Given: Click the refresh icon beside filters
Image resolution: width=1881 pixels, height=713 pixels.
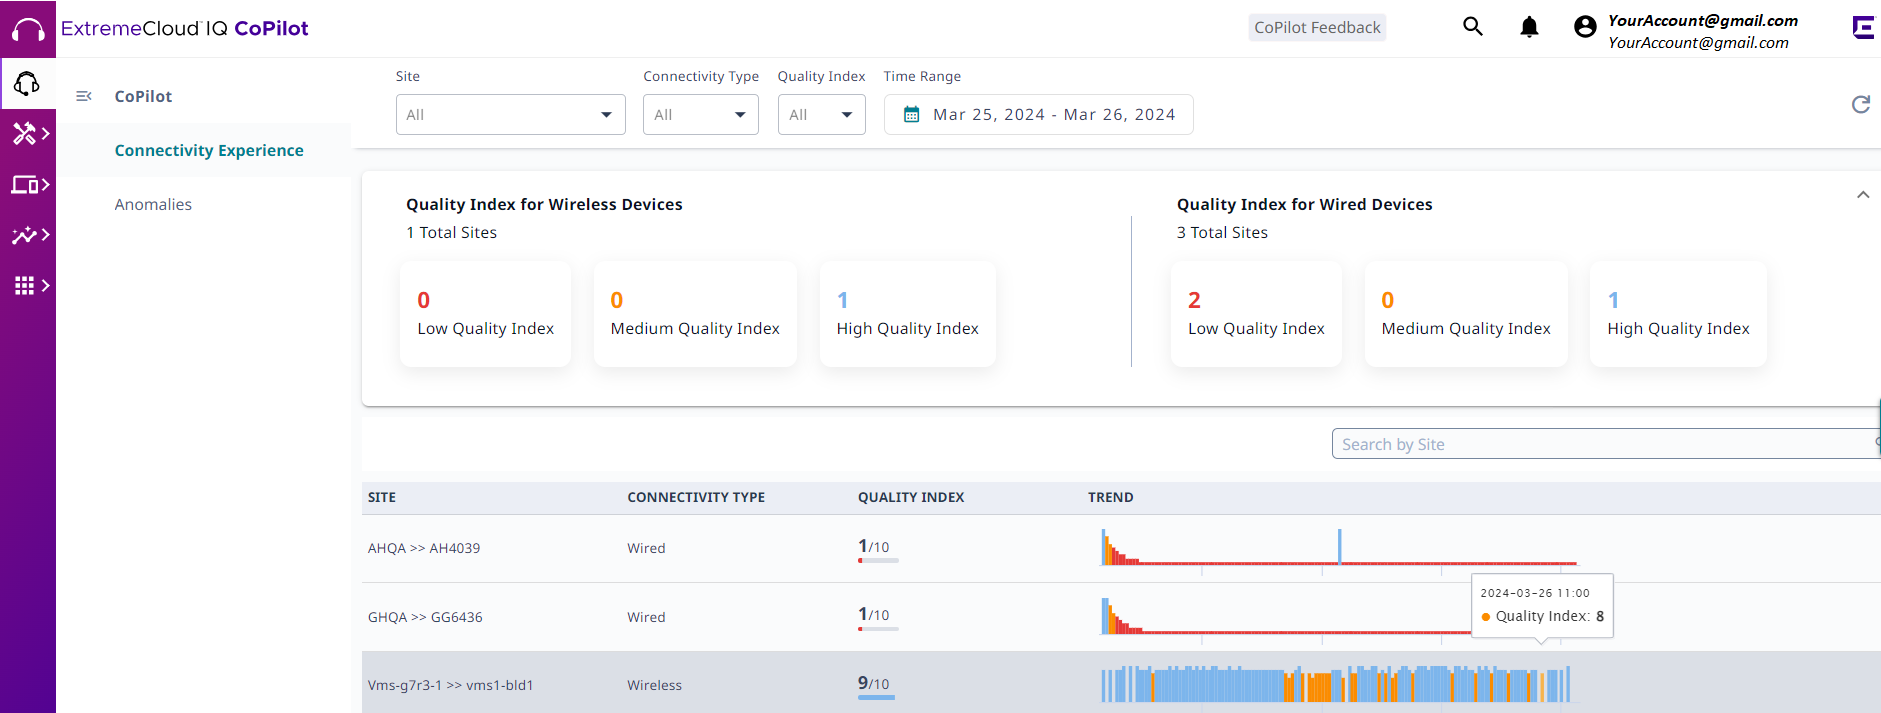Looking at the screenshot, I should (1860, 105).
